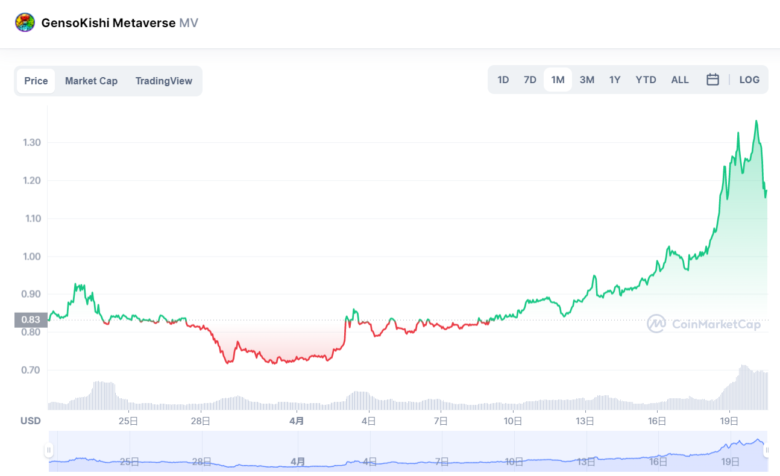Open the calendar date range picker
This screenshot has height=476, width=780.
pyautogui.click(x=712, y=80)
